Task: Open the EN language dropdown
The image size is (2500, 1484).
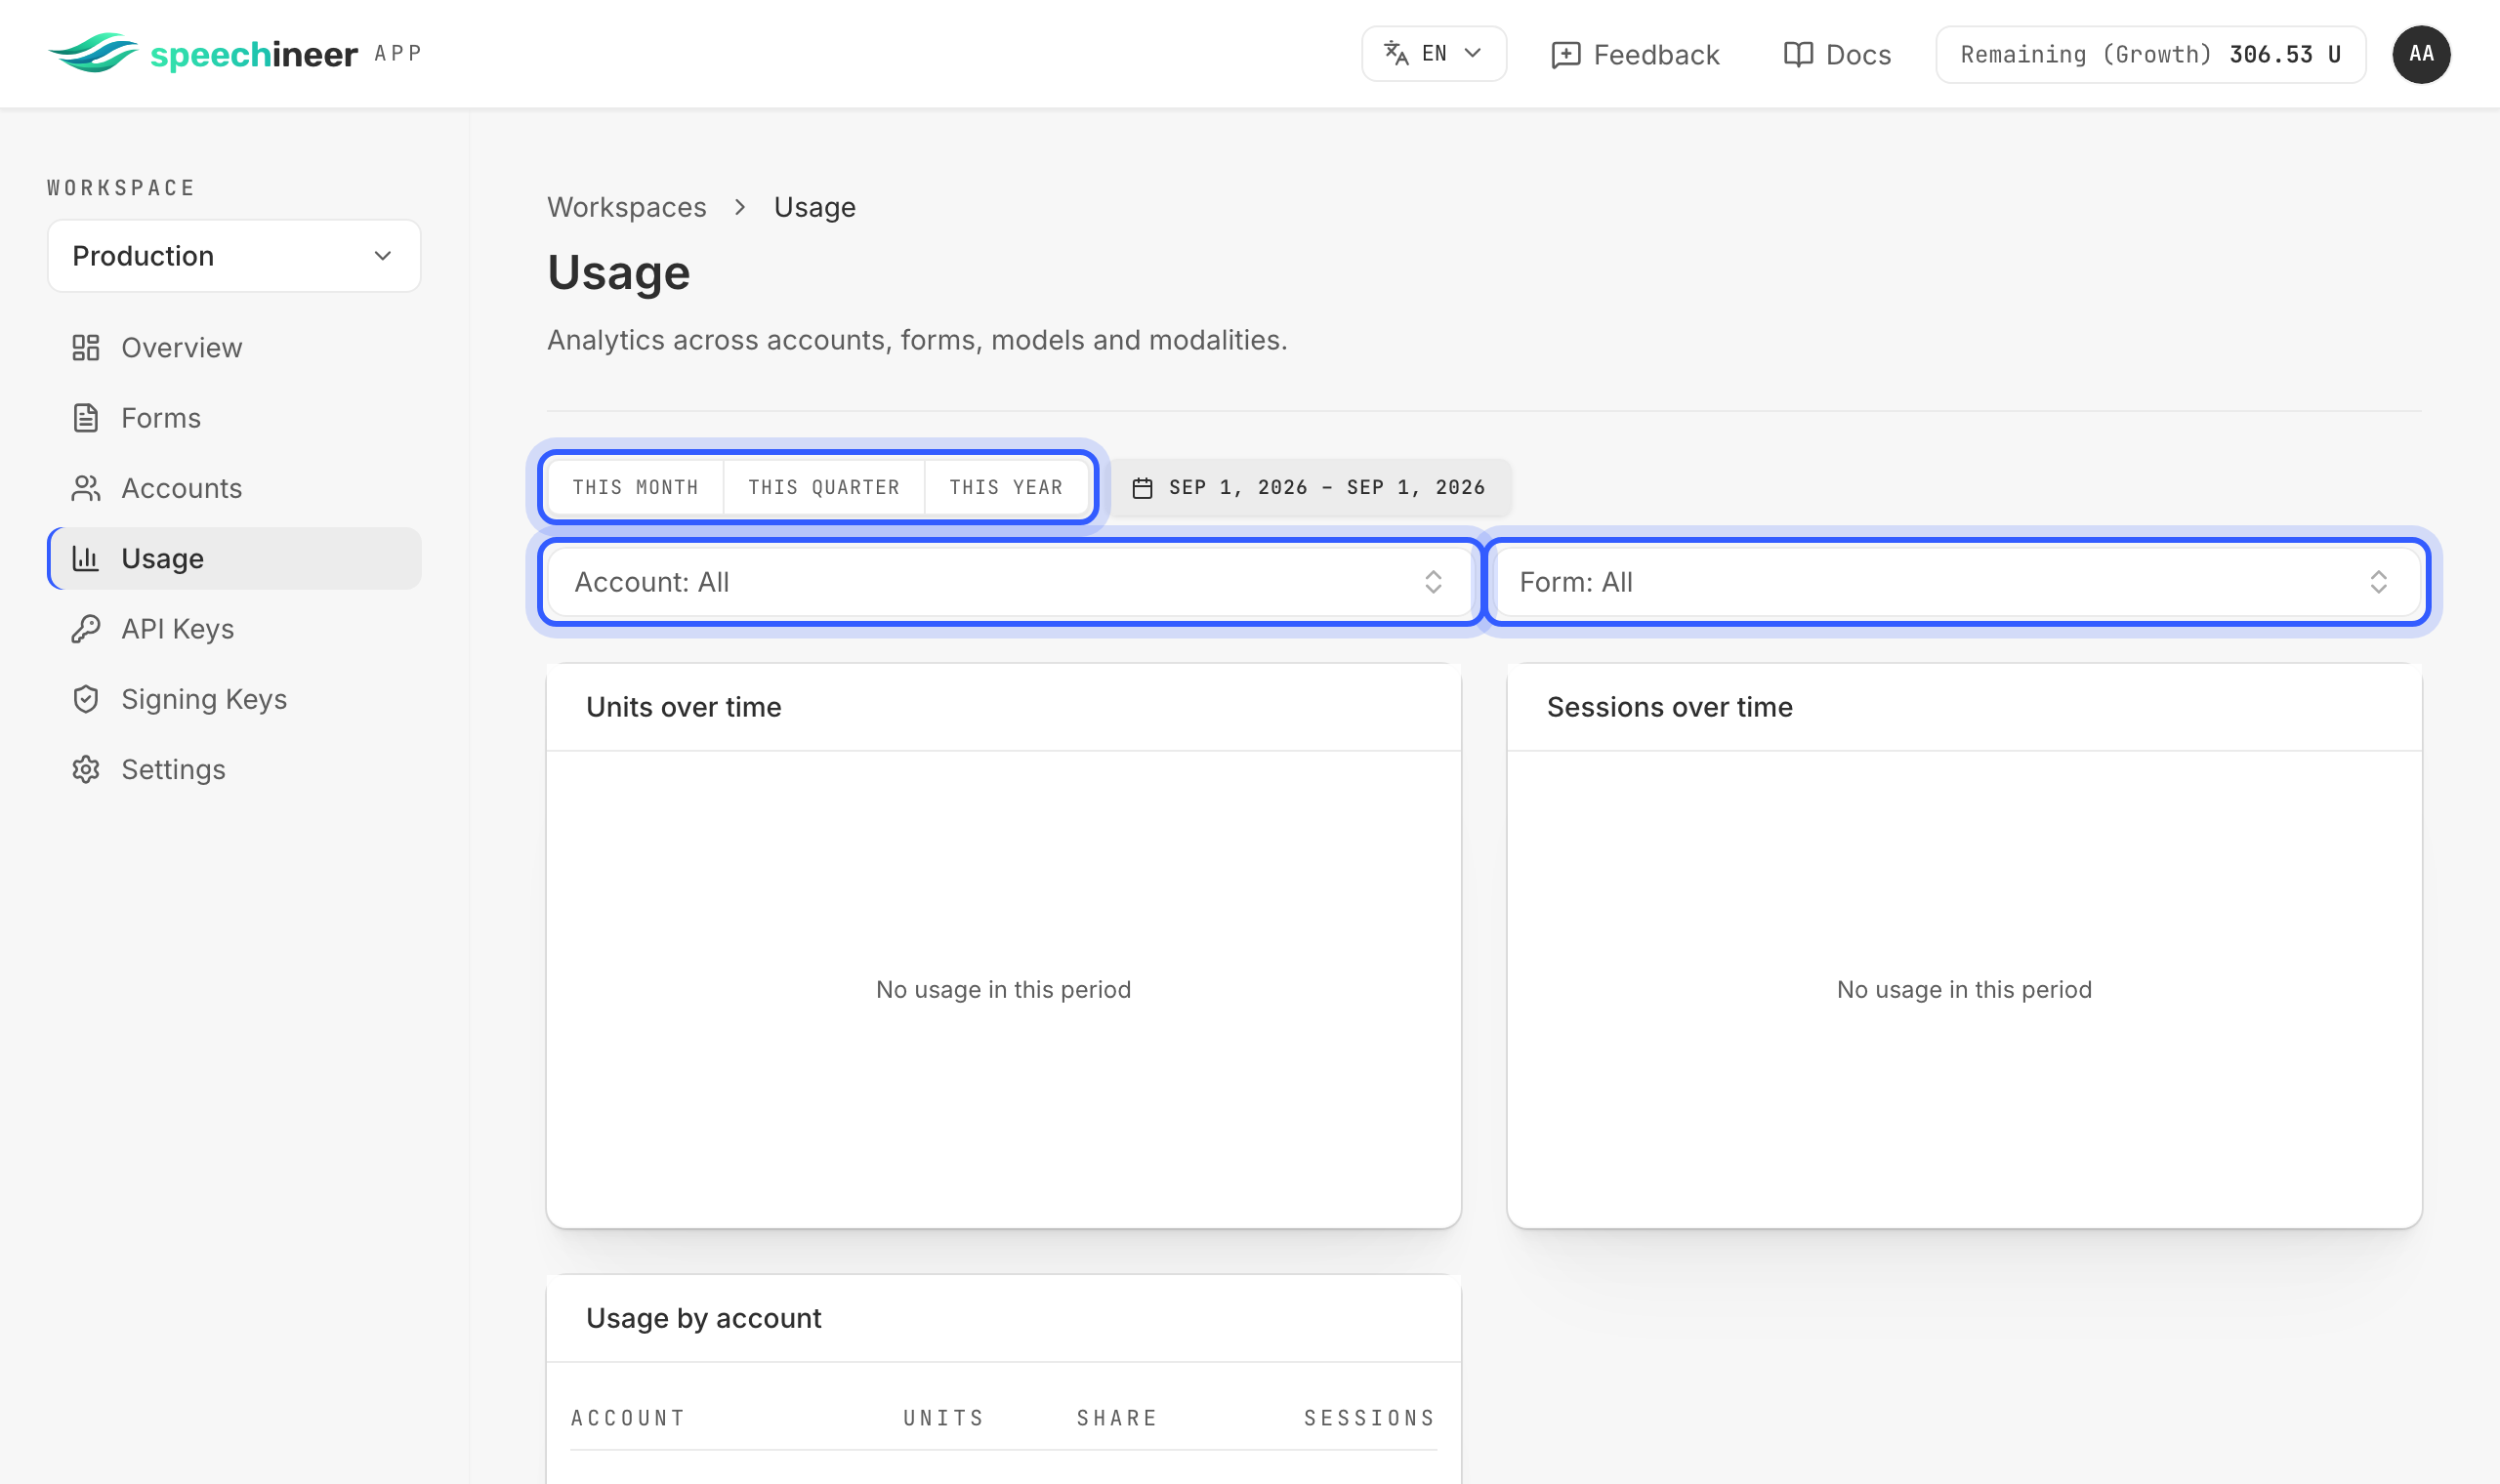Action: coord(1433,54)
